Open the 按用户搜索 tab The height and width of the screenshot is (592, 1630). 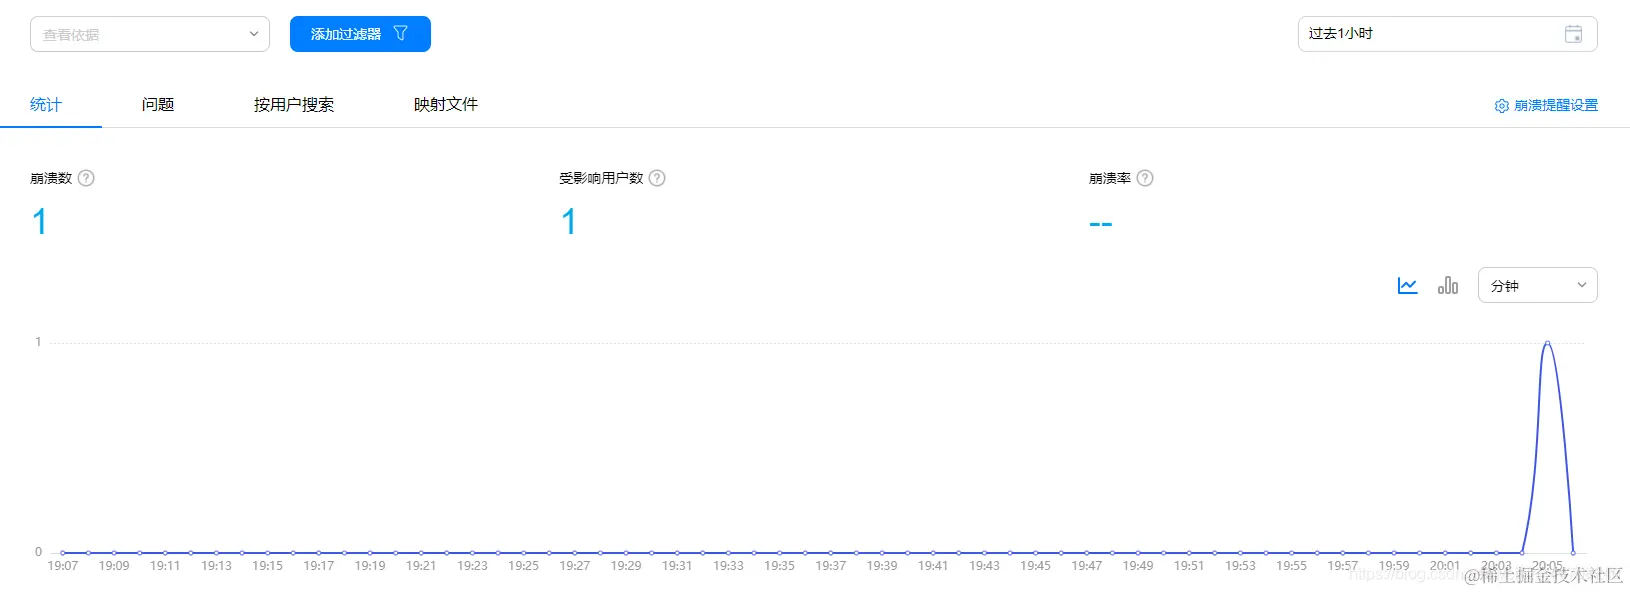(x=294, y=104)
